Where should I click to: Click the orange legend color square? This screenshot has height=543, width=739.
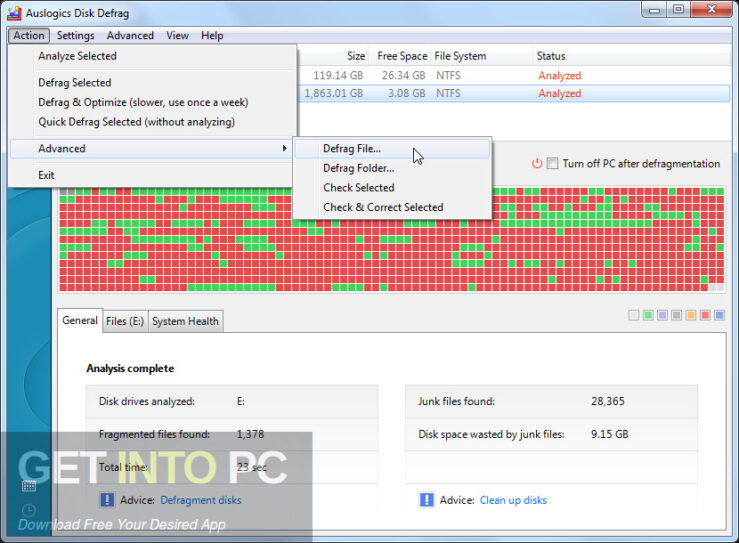click(691, 315)
